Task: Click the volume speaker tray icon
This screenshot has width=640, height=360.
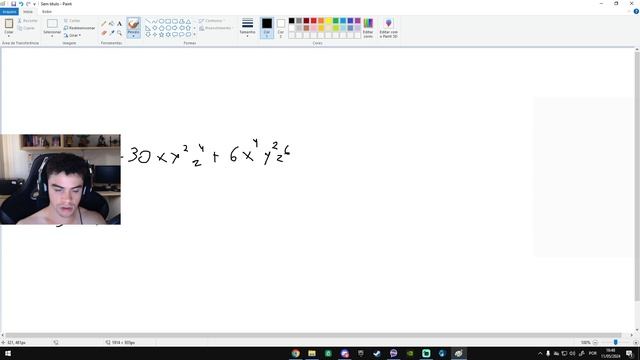Action: [572, 353]
